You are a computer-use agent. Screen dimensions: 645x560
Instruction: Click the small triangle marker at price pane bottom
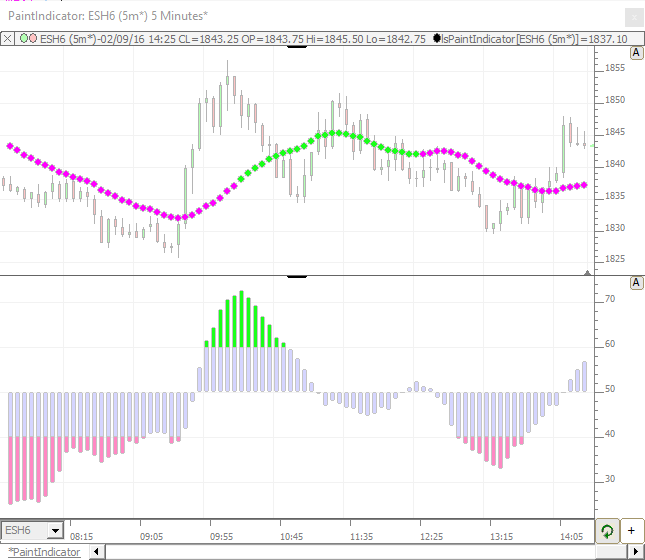[587, 273]
